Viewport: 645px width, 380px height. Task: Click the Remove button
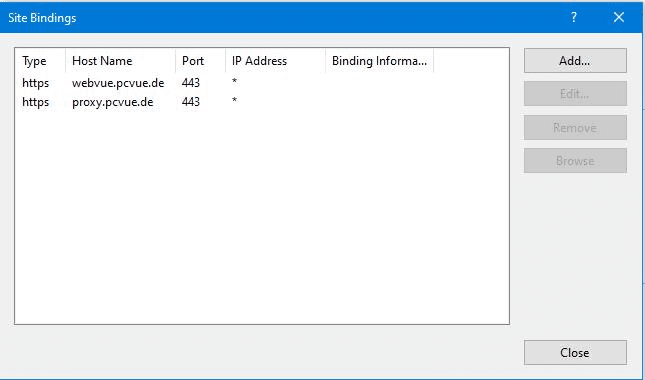pyautogui.click(x=575, y=127)
